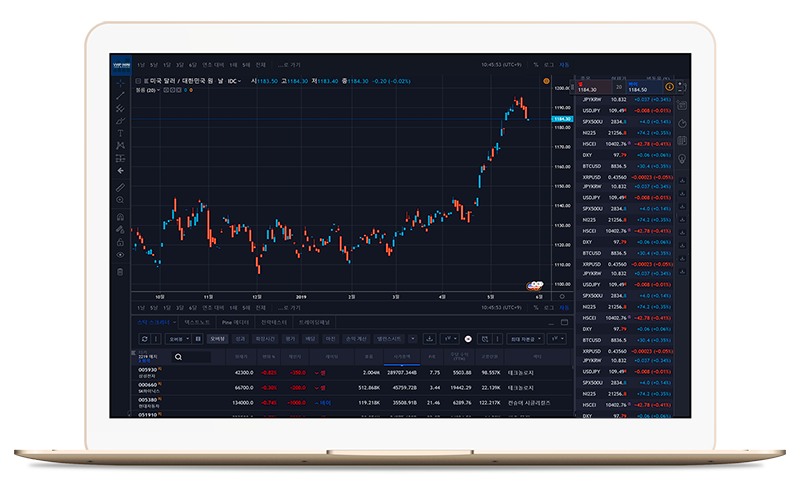Set range to 연초 대비 above the chart

click(213, 65)
